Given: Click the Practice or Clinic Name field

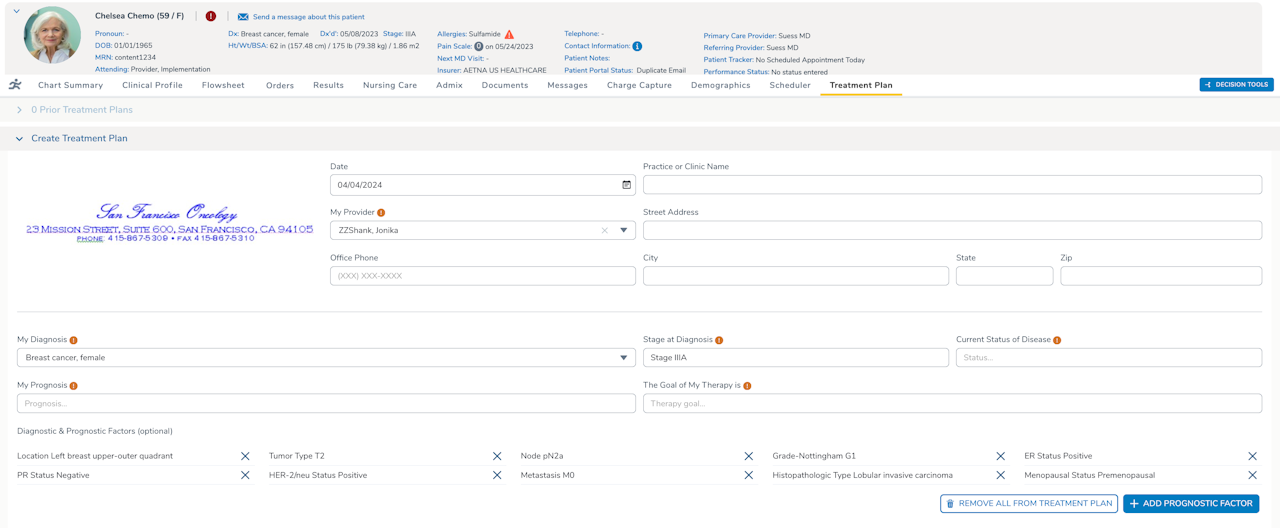Looking at the screenshot, I should coord(952,185).
